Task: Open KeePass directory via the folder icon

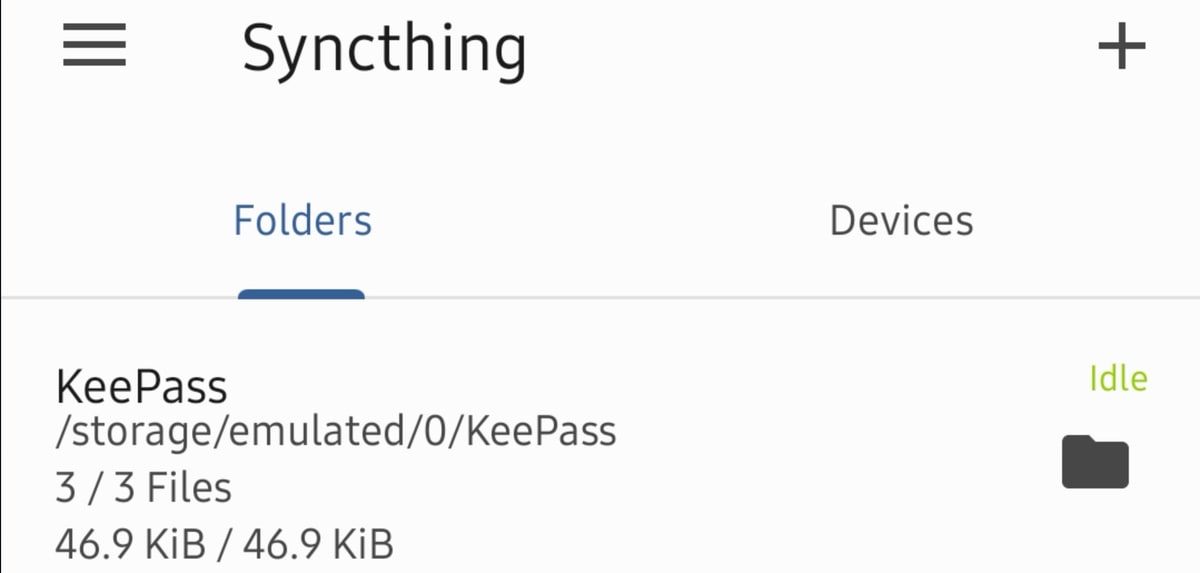Action: [1095, 462]
